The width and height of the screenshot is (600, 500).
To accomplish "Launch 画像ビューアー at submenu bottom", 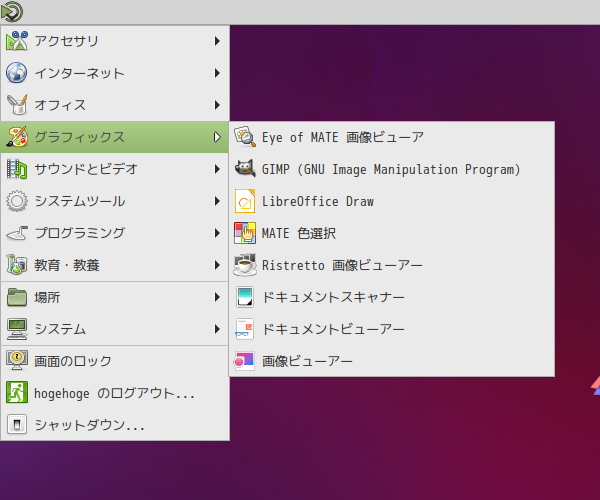I will [392, 361].
